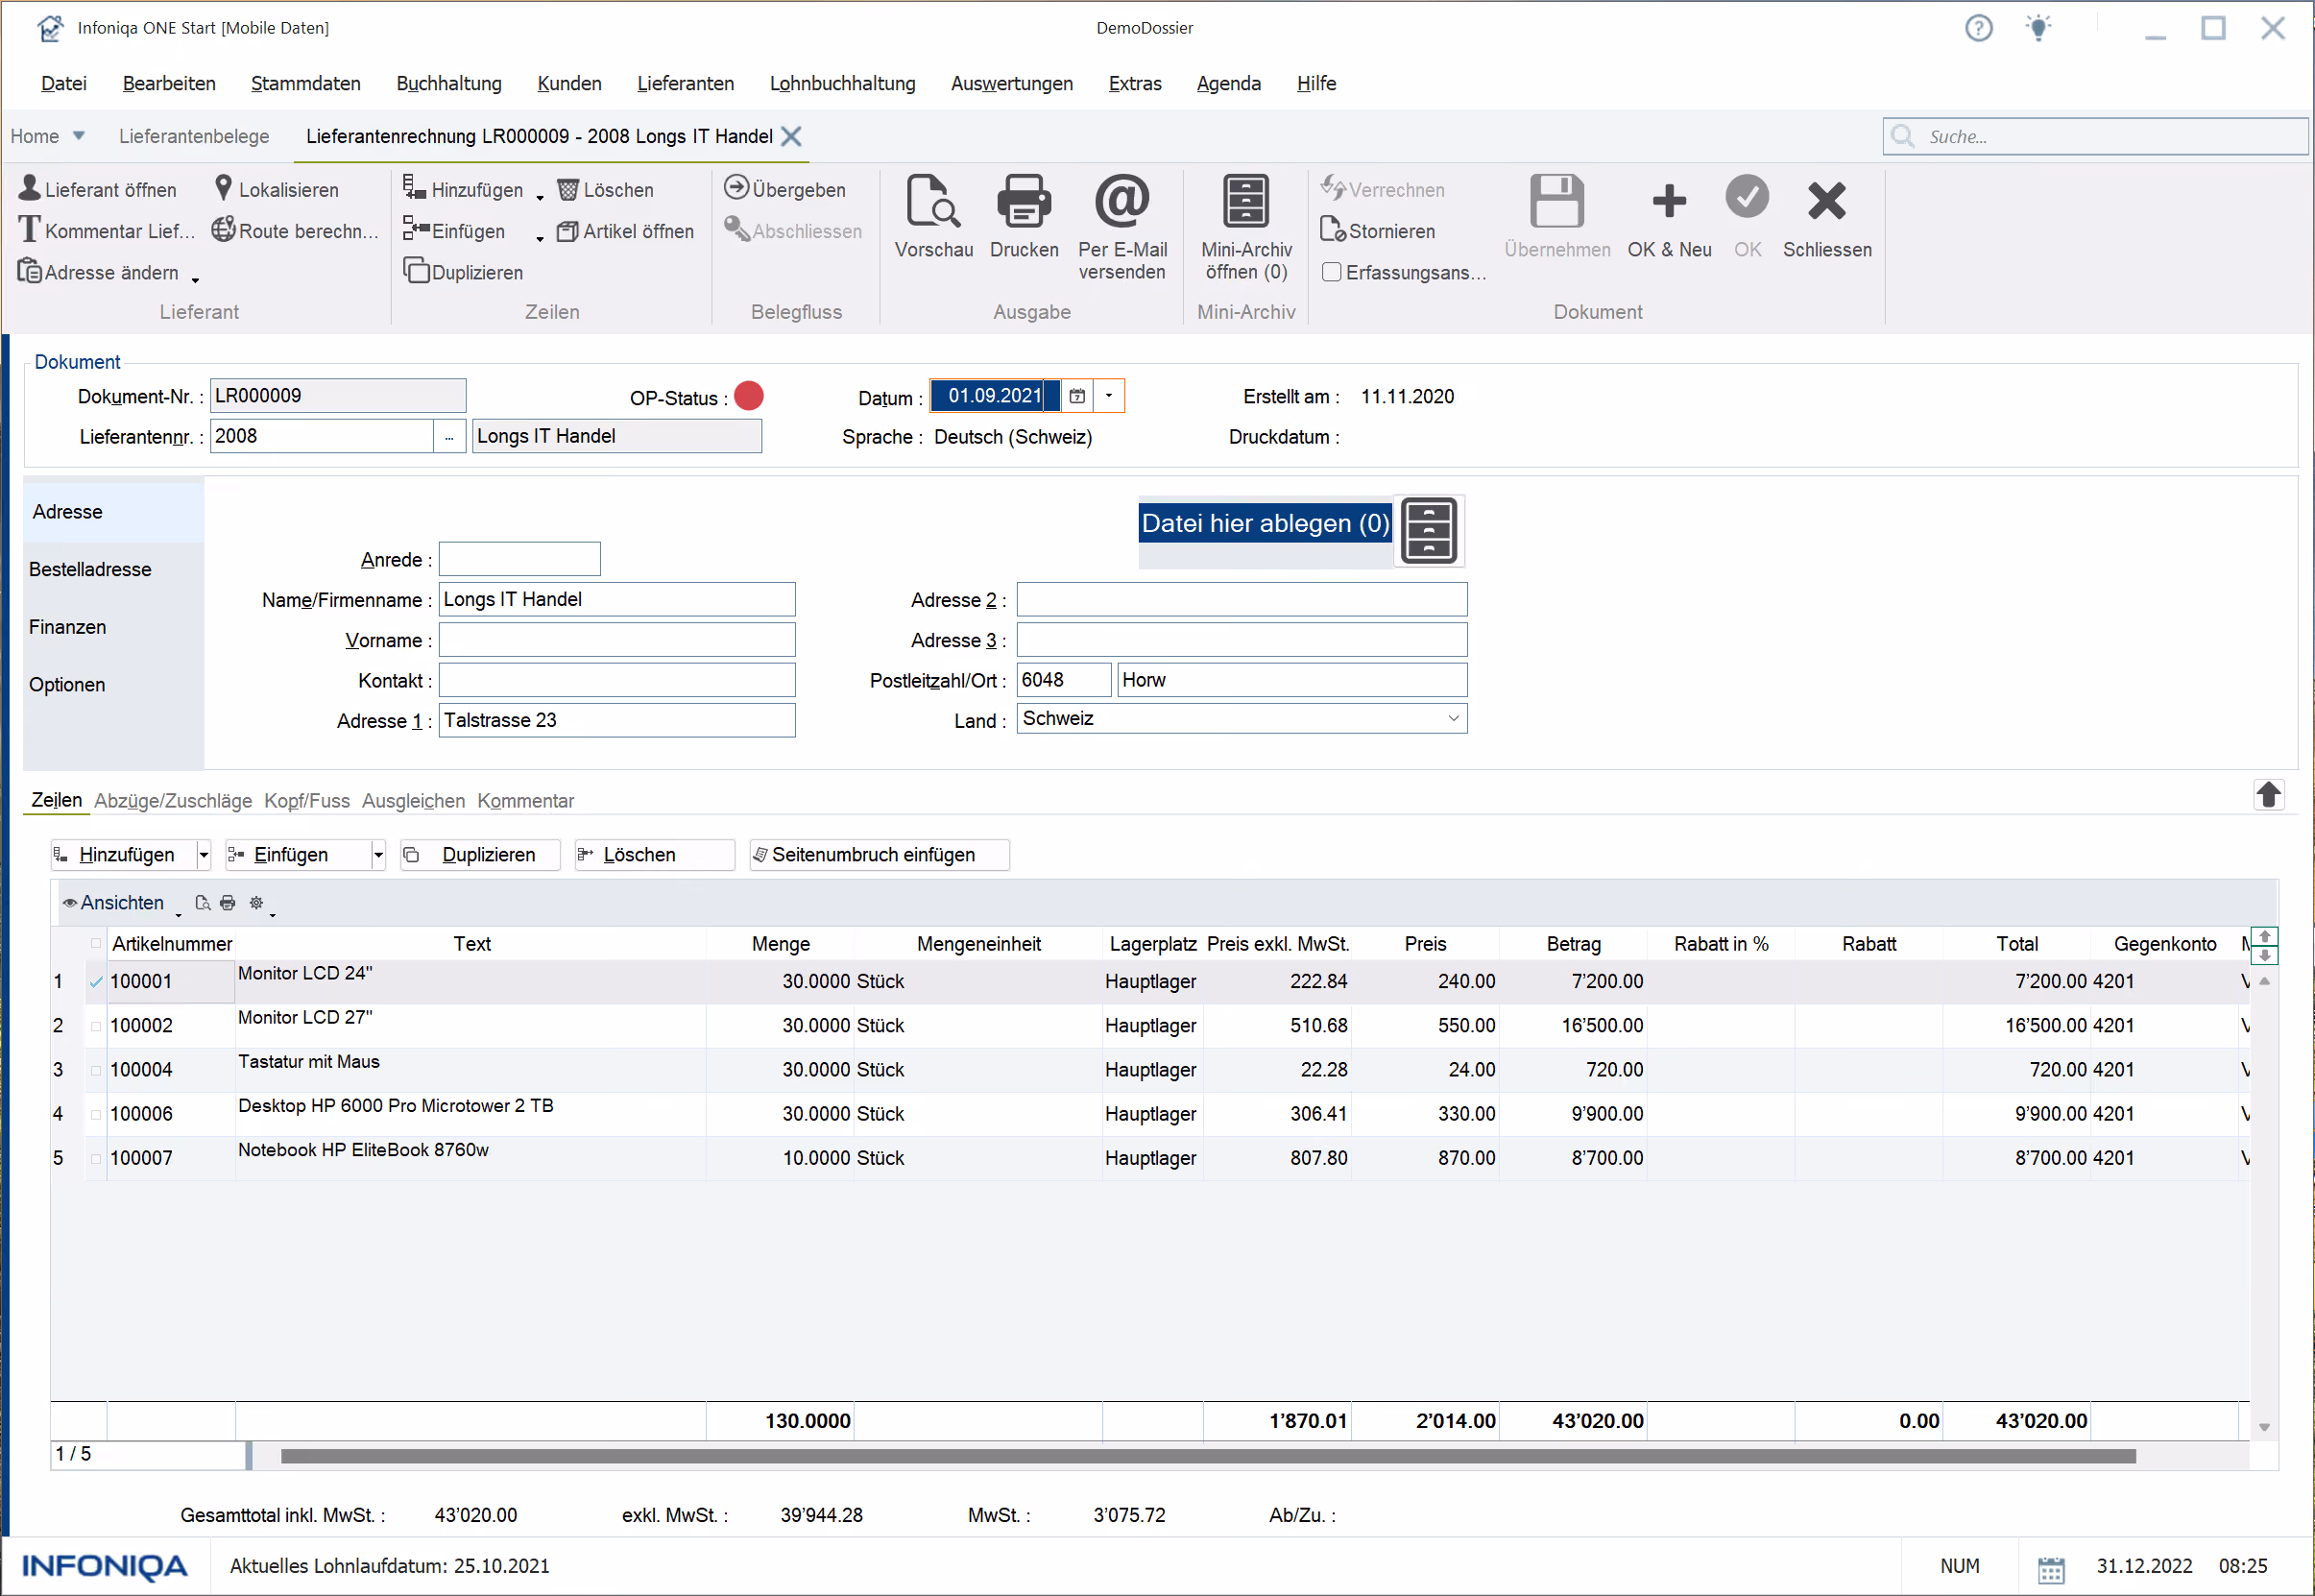
Task: Check the row 100007 checkbox
Action: 96,1158
